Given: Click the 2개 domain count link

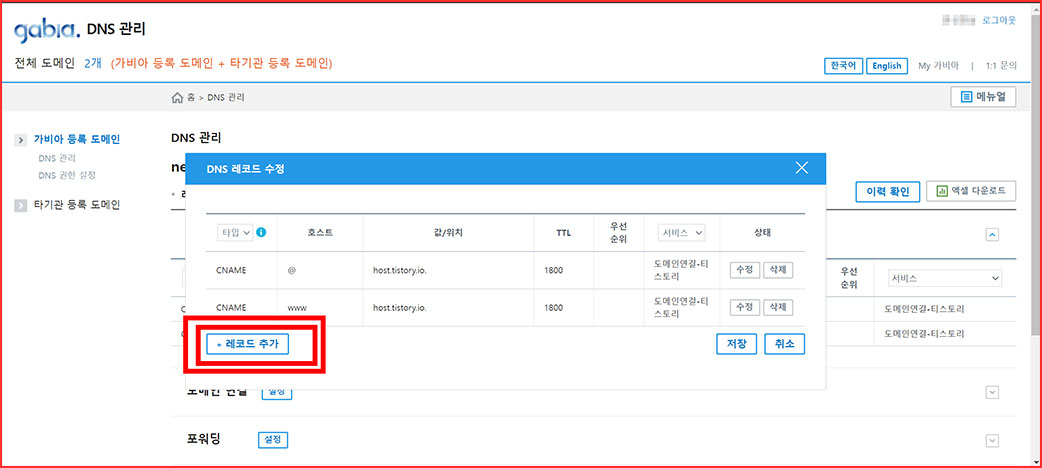Looking at the screenshot, I should tap(92, 64).
